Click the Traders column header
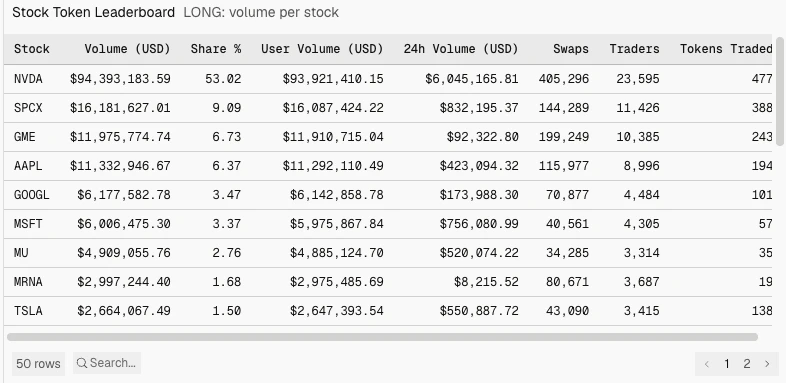Image resolution: width=786 pixels, height=383 pixels. (635, 49)
